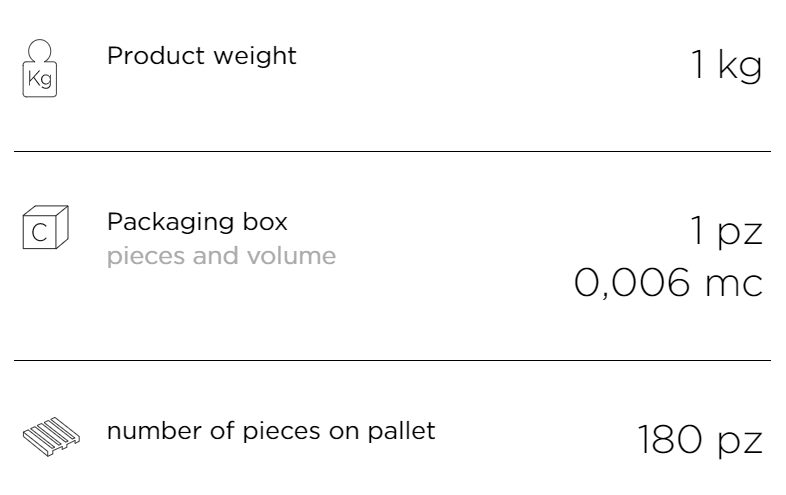This screenshot has height=495, width=786.
Task: Click the ring handle of weight icon
Action: (40, 50)
